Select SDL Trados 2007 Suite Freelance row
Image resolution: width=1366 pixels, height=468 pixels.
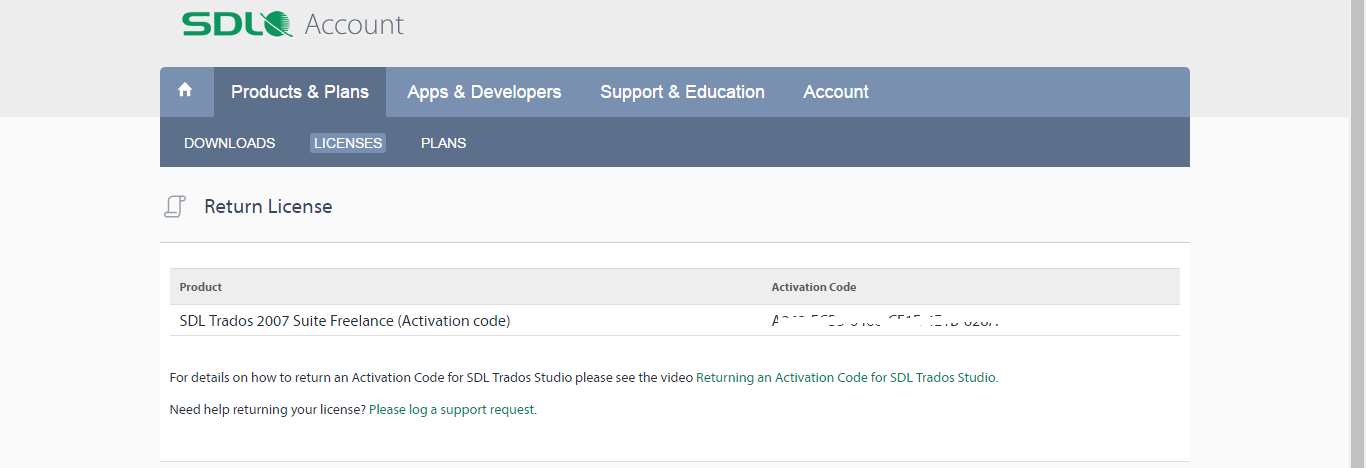675,321
